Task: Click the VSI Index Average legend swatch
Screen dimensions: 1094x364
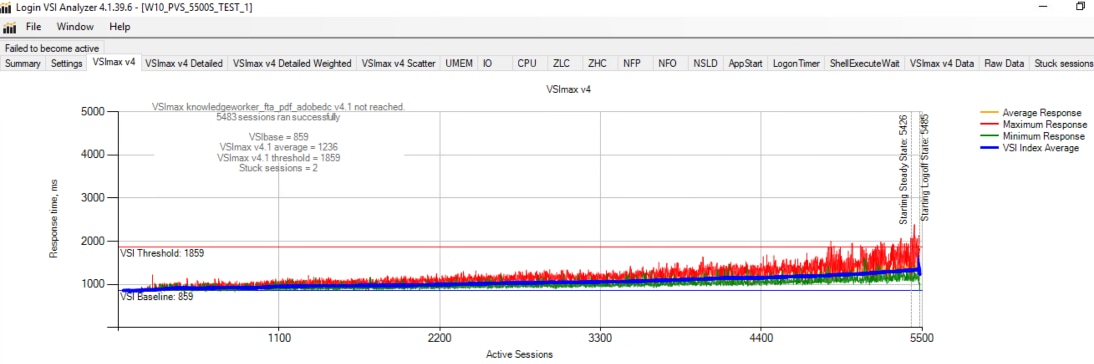Action: (x=988, y=148)
